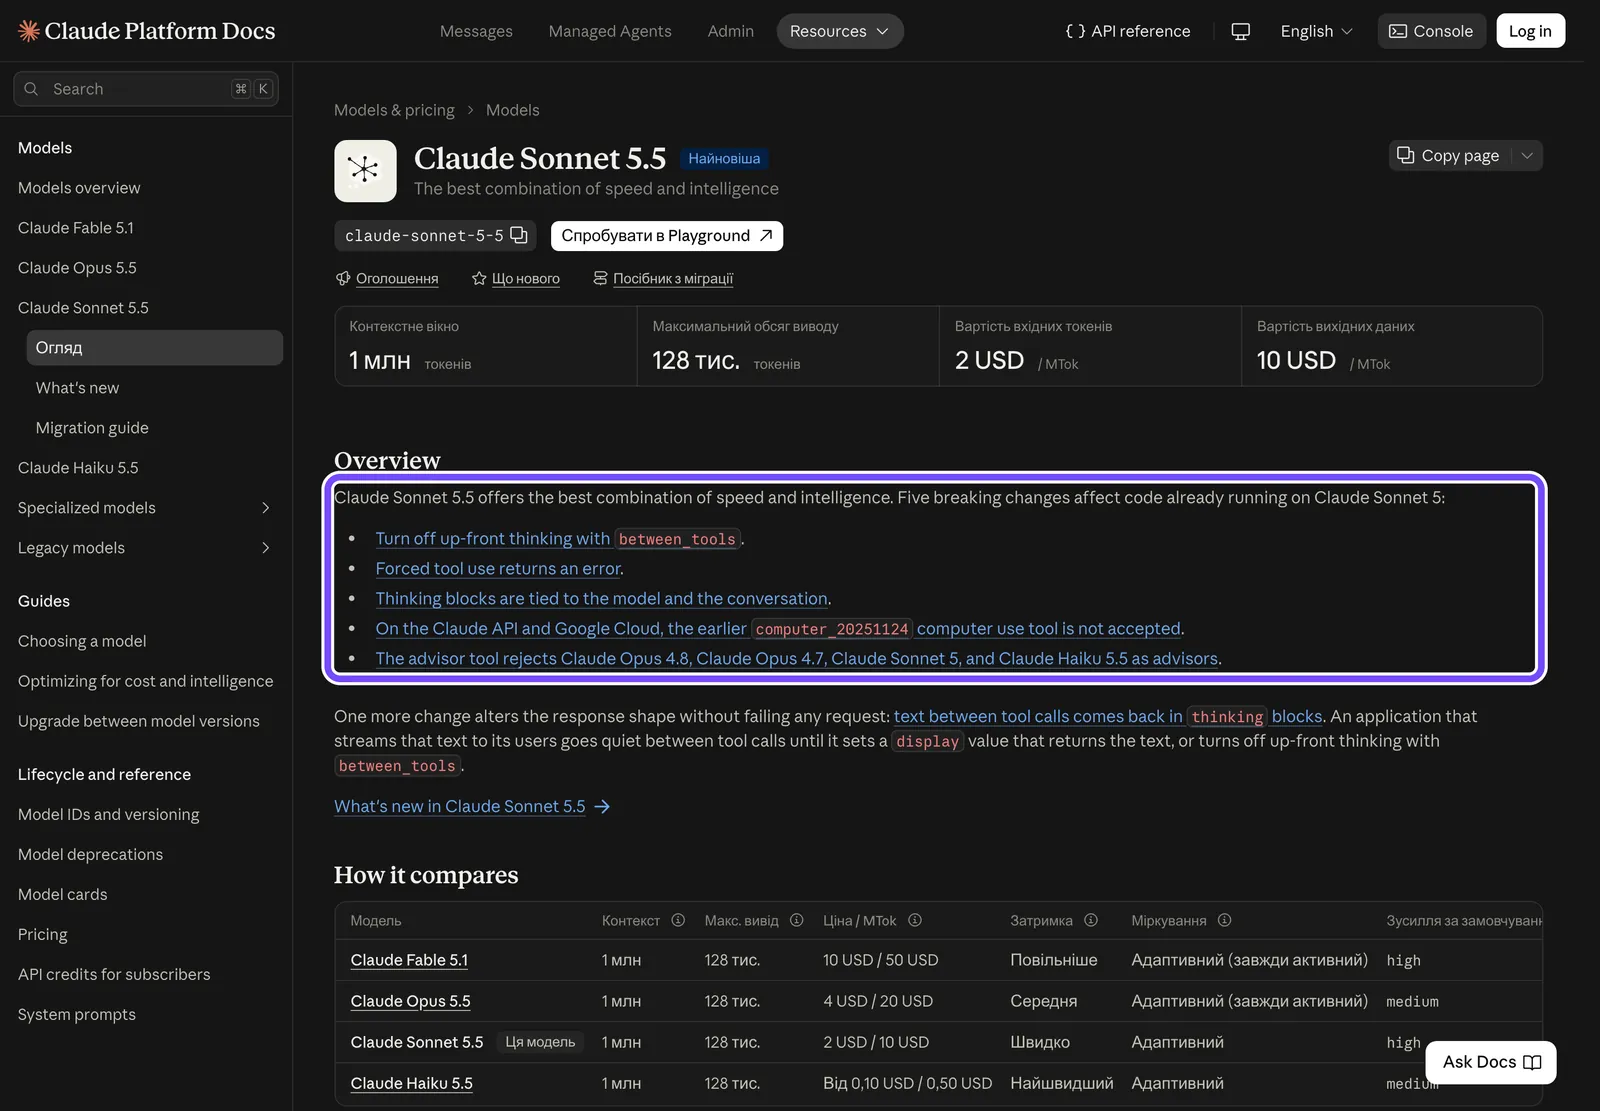The width and height of the screenshot is (1600, 1111).
Task: Click the search magnifier icon
Action: pyautogui.click(x=31, y=89)
